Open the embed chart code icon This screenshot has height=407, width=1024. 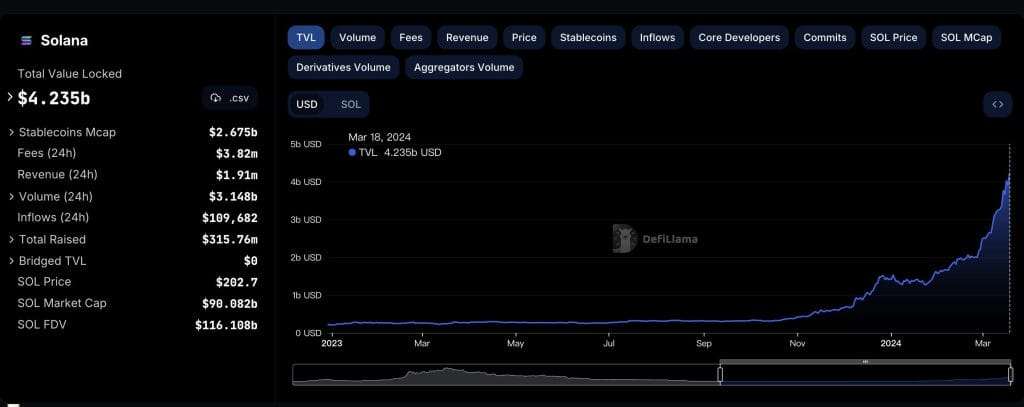pos(997,105)
